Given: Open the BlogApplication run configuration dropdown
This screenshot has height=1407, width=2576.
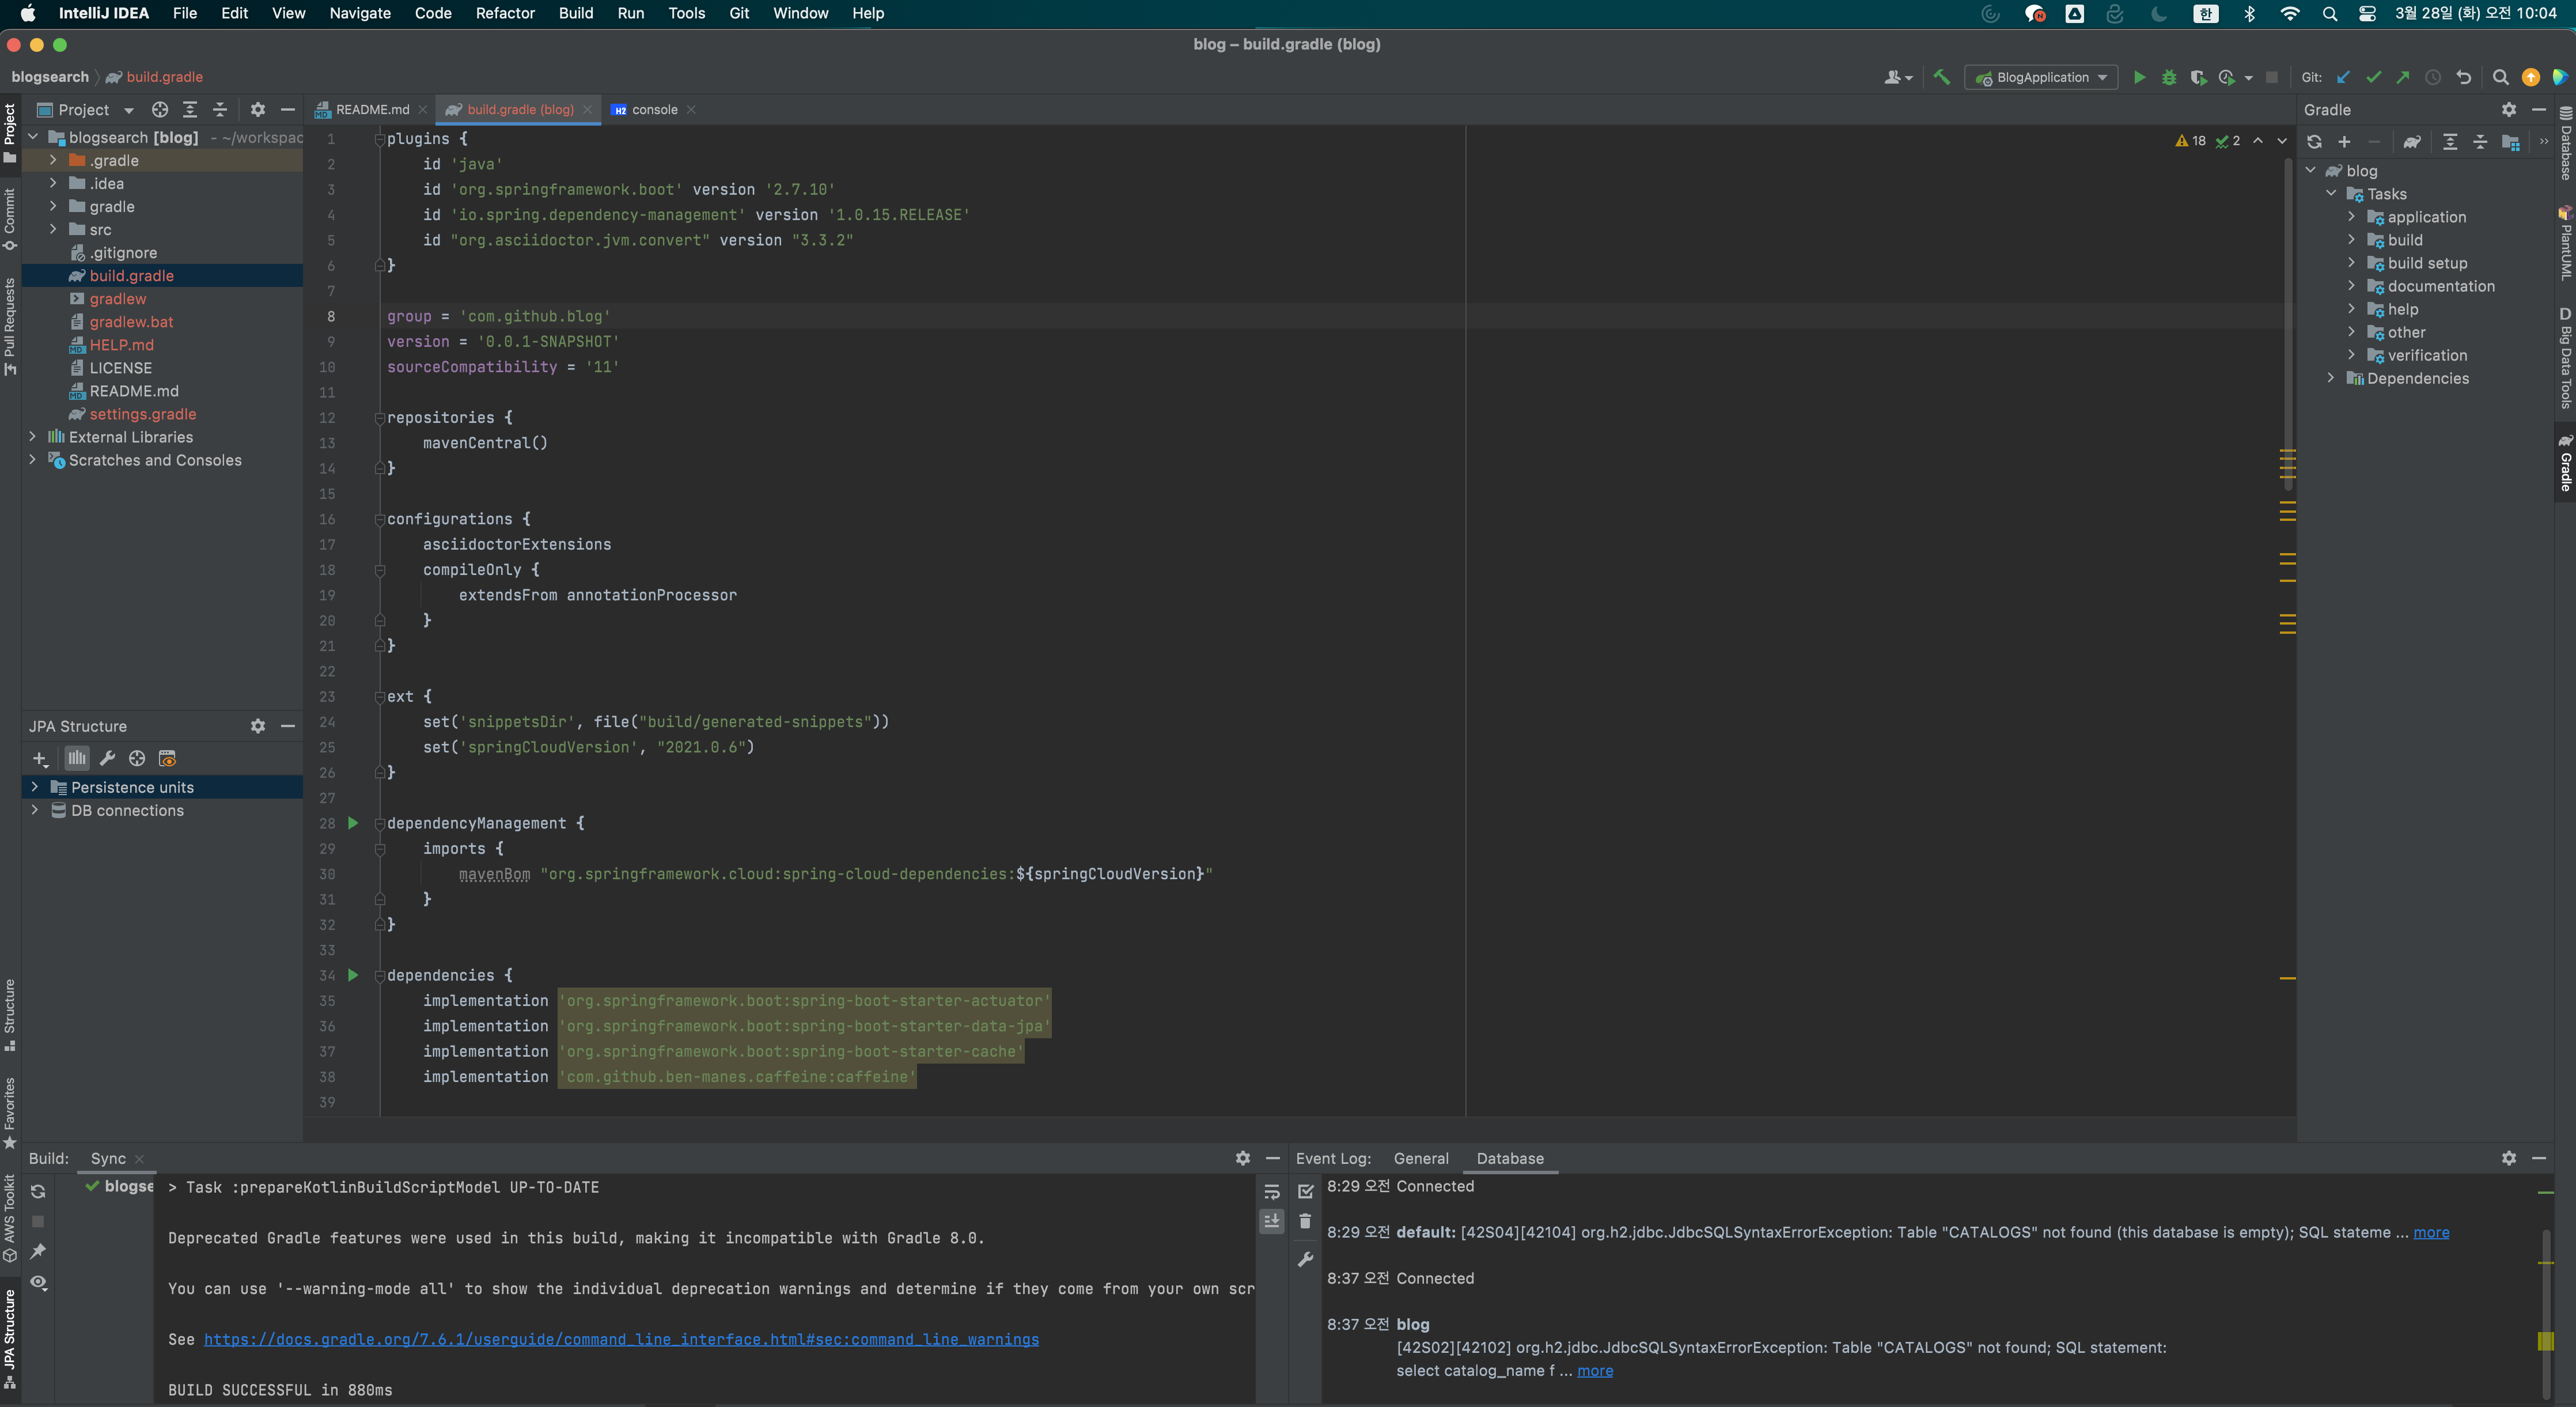Looking at the screenshot, I should point(2042,77).
